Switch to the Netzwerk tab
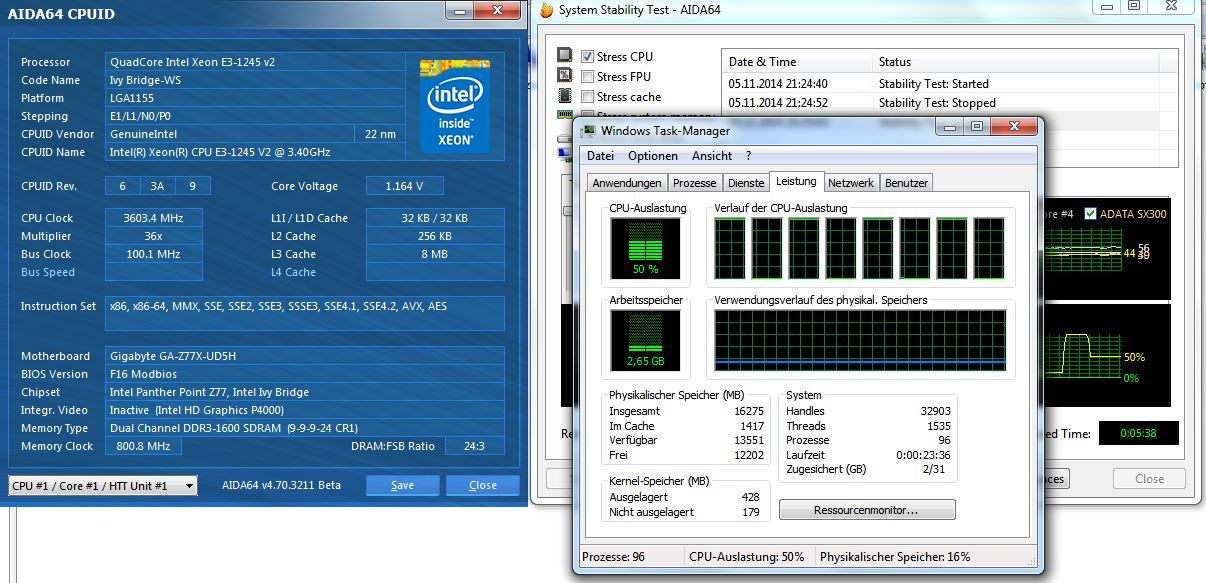The width and height of the screenshot is (1206, 583). tap(851, 183)
